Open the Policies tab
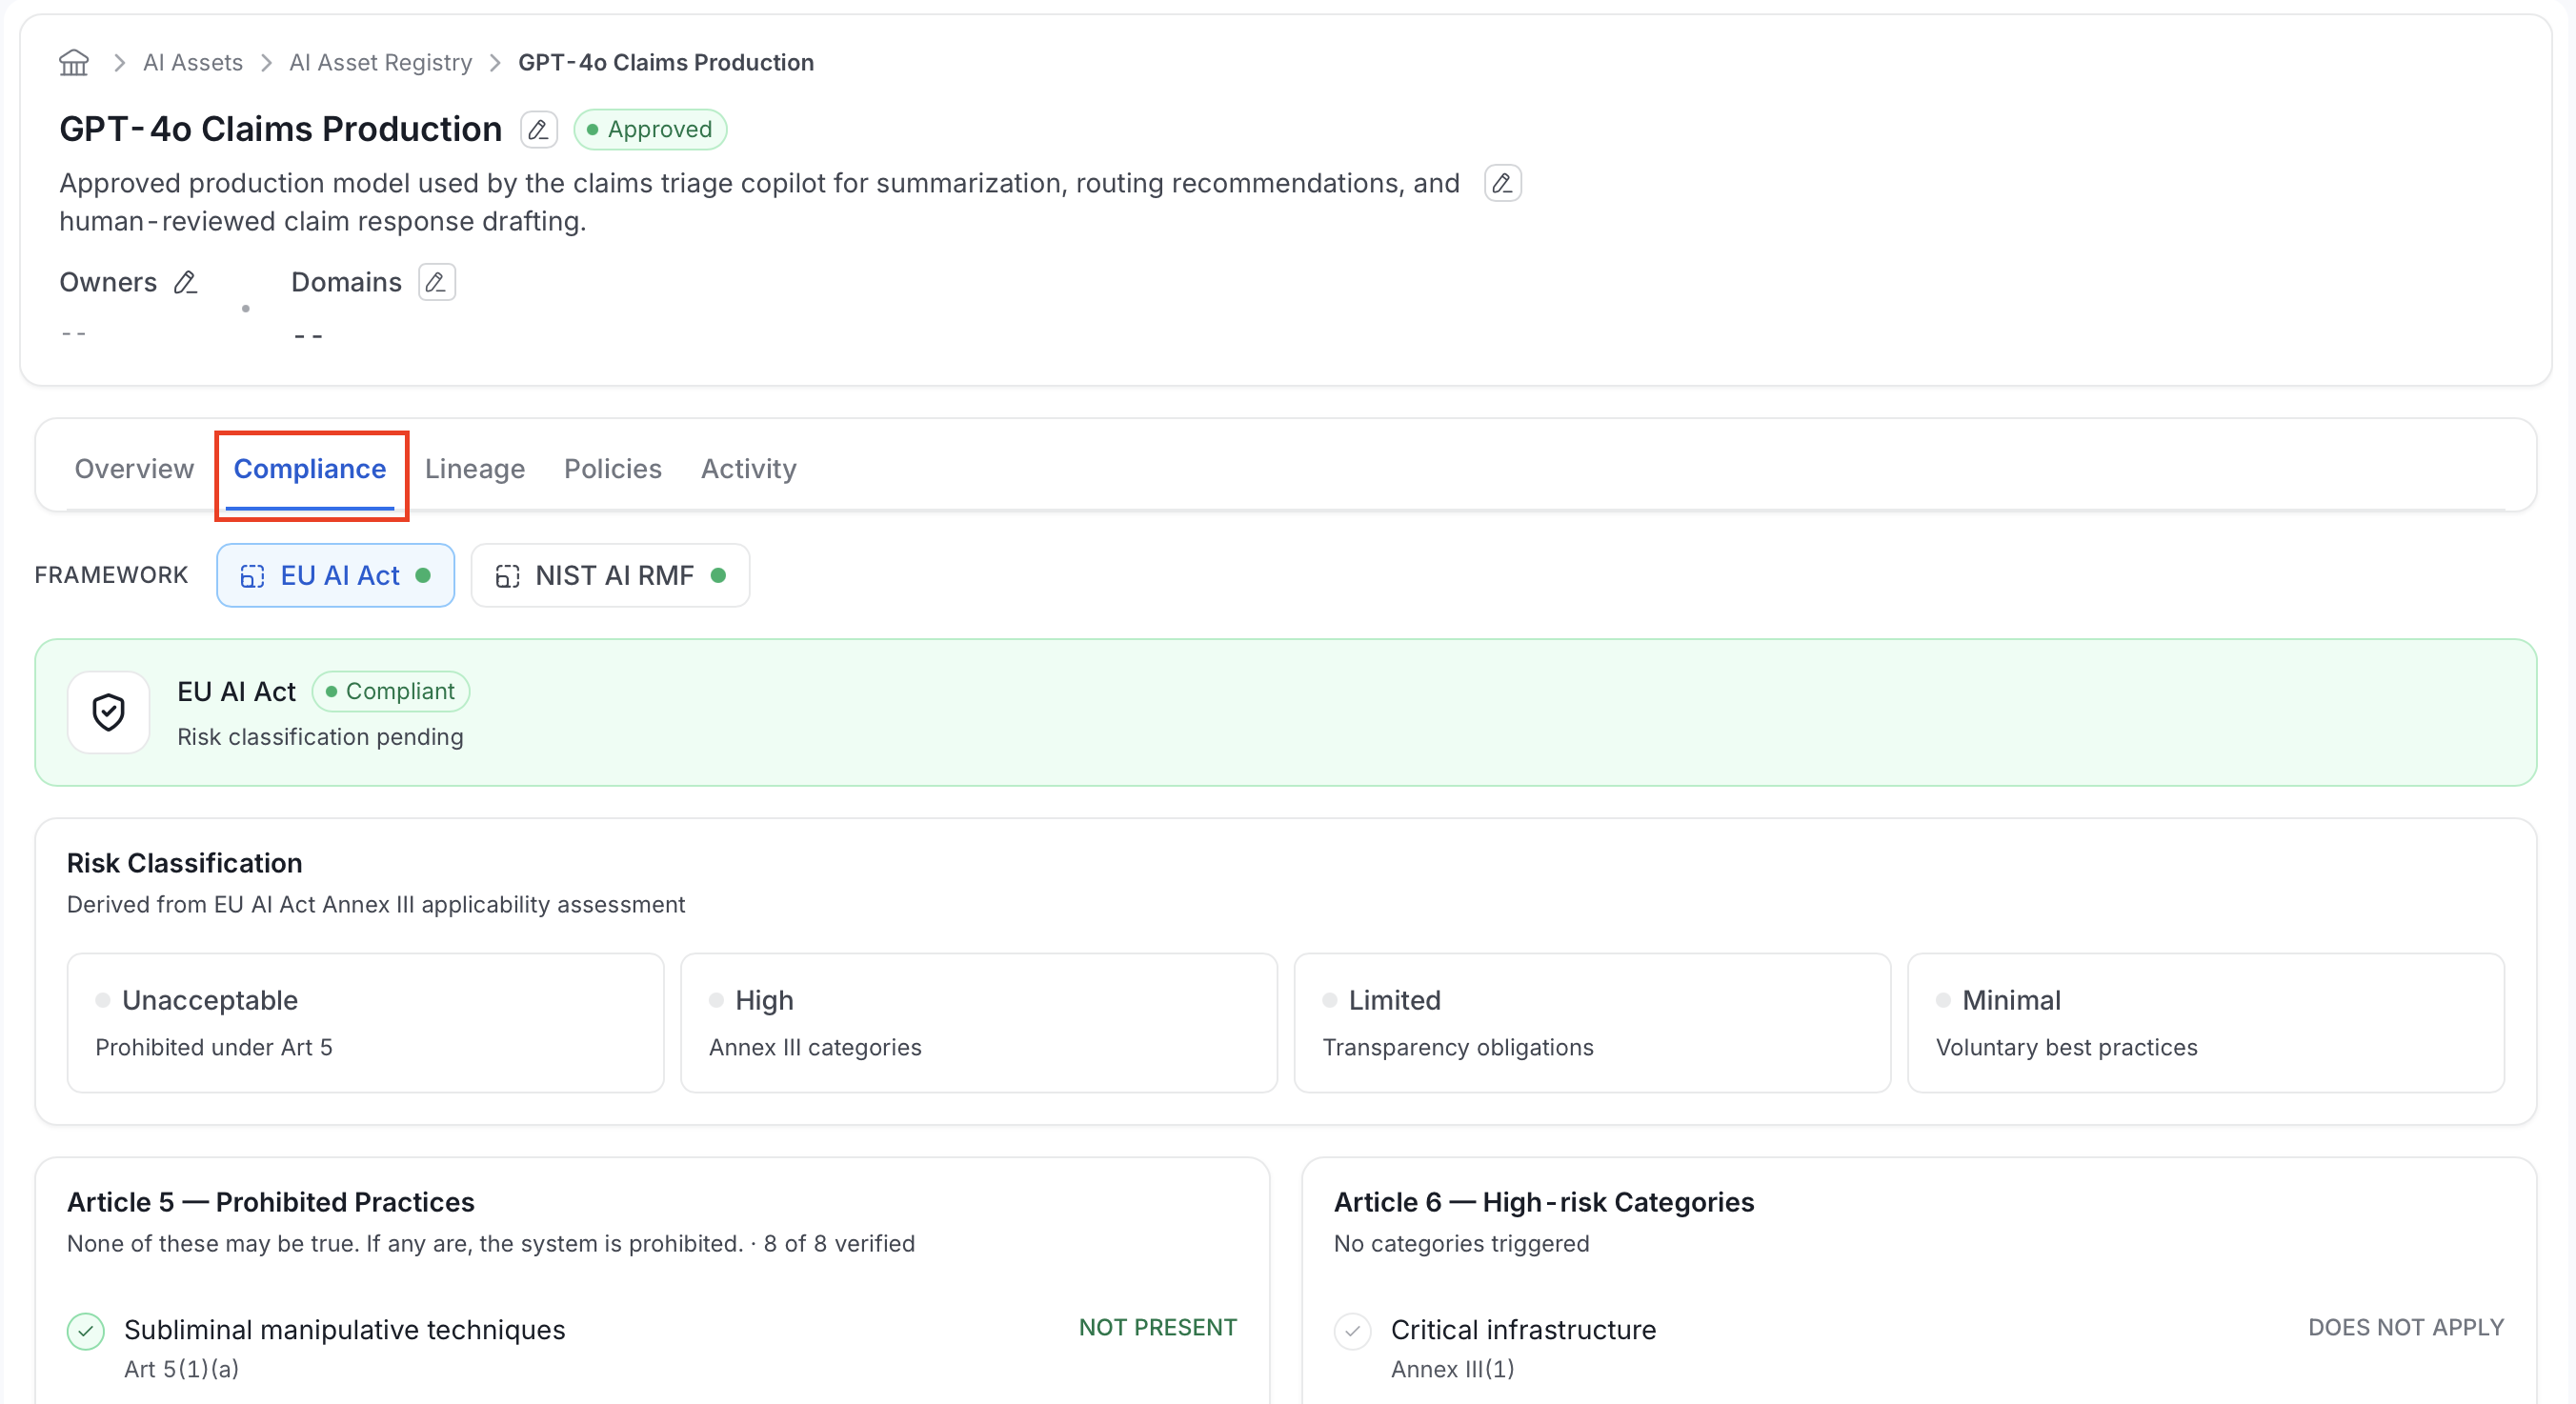The width and height of the screenshot is (2576, 1404). click(x=613, y=469)
